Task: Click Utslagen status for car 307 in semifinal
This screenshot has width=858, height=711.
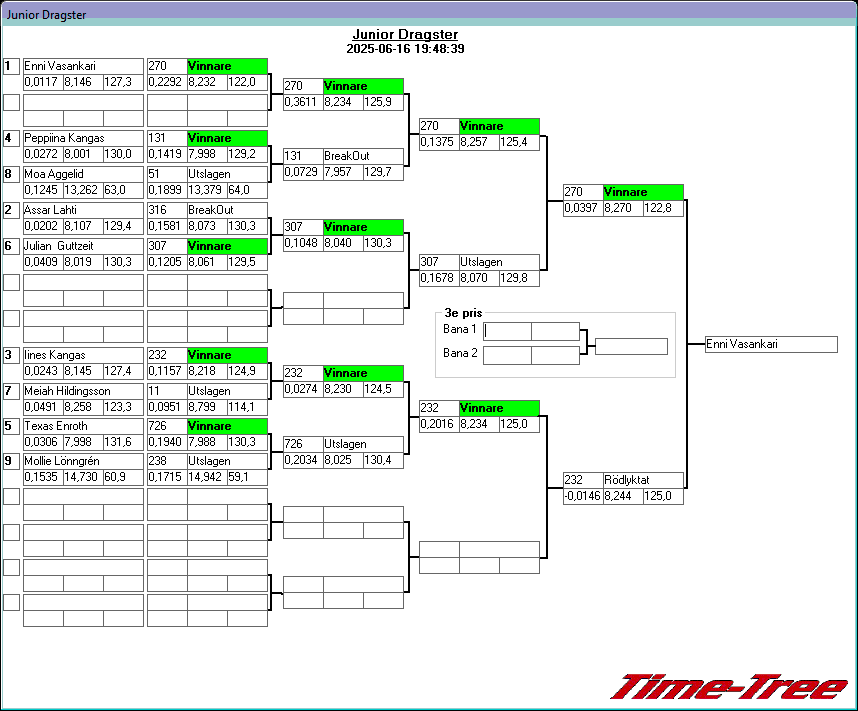Action: coord(499,262)
